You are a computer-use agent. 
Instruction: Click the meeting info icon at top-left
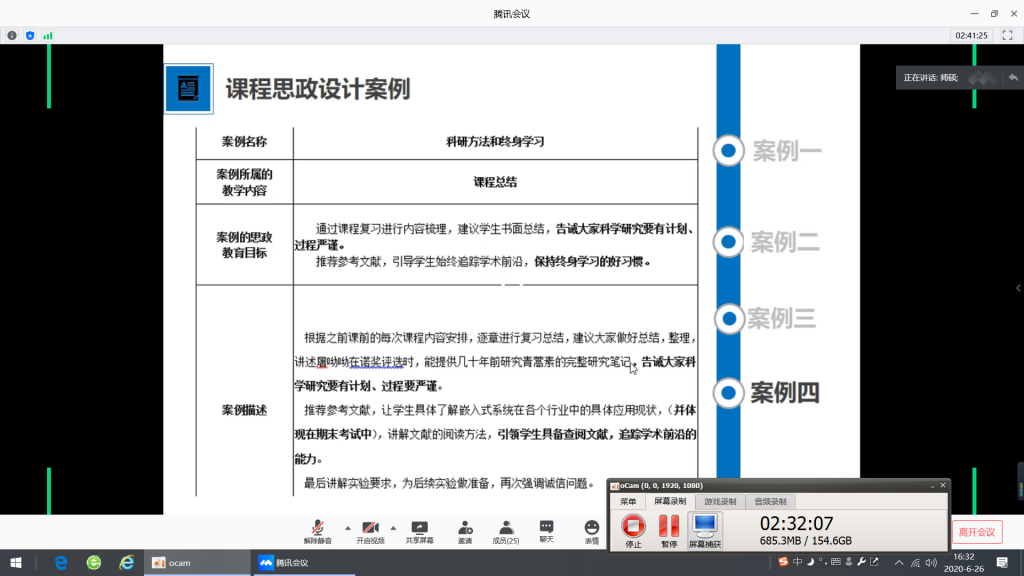click(12, 35)
